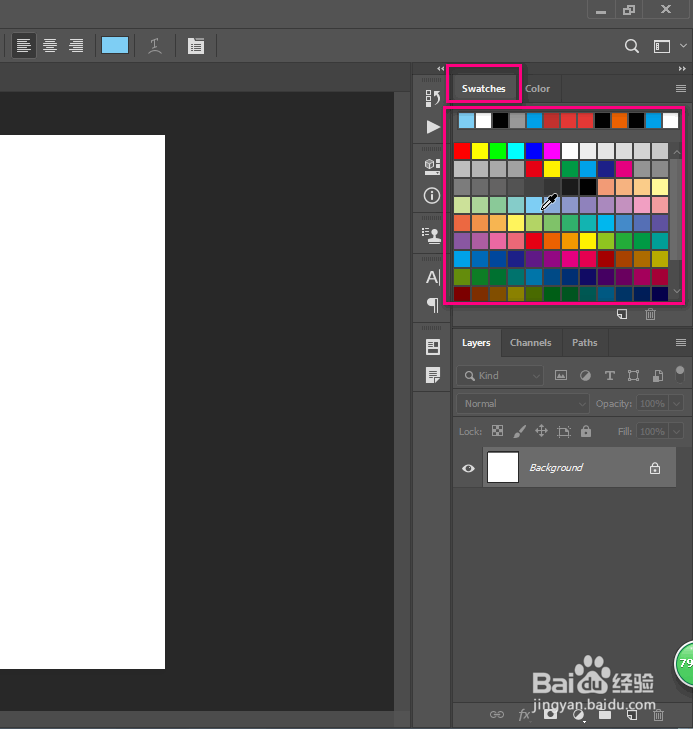Viewport: 693px width, 729px height.
Task: Switch to the Paths tab
Action: [585, 343]
